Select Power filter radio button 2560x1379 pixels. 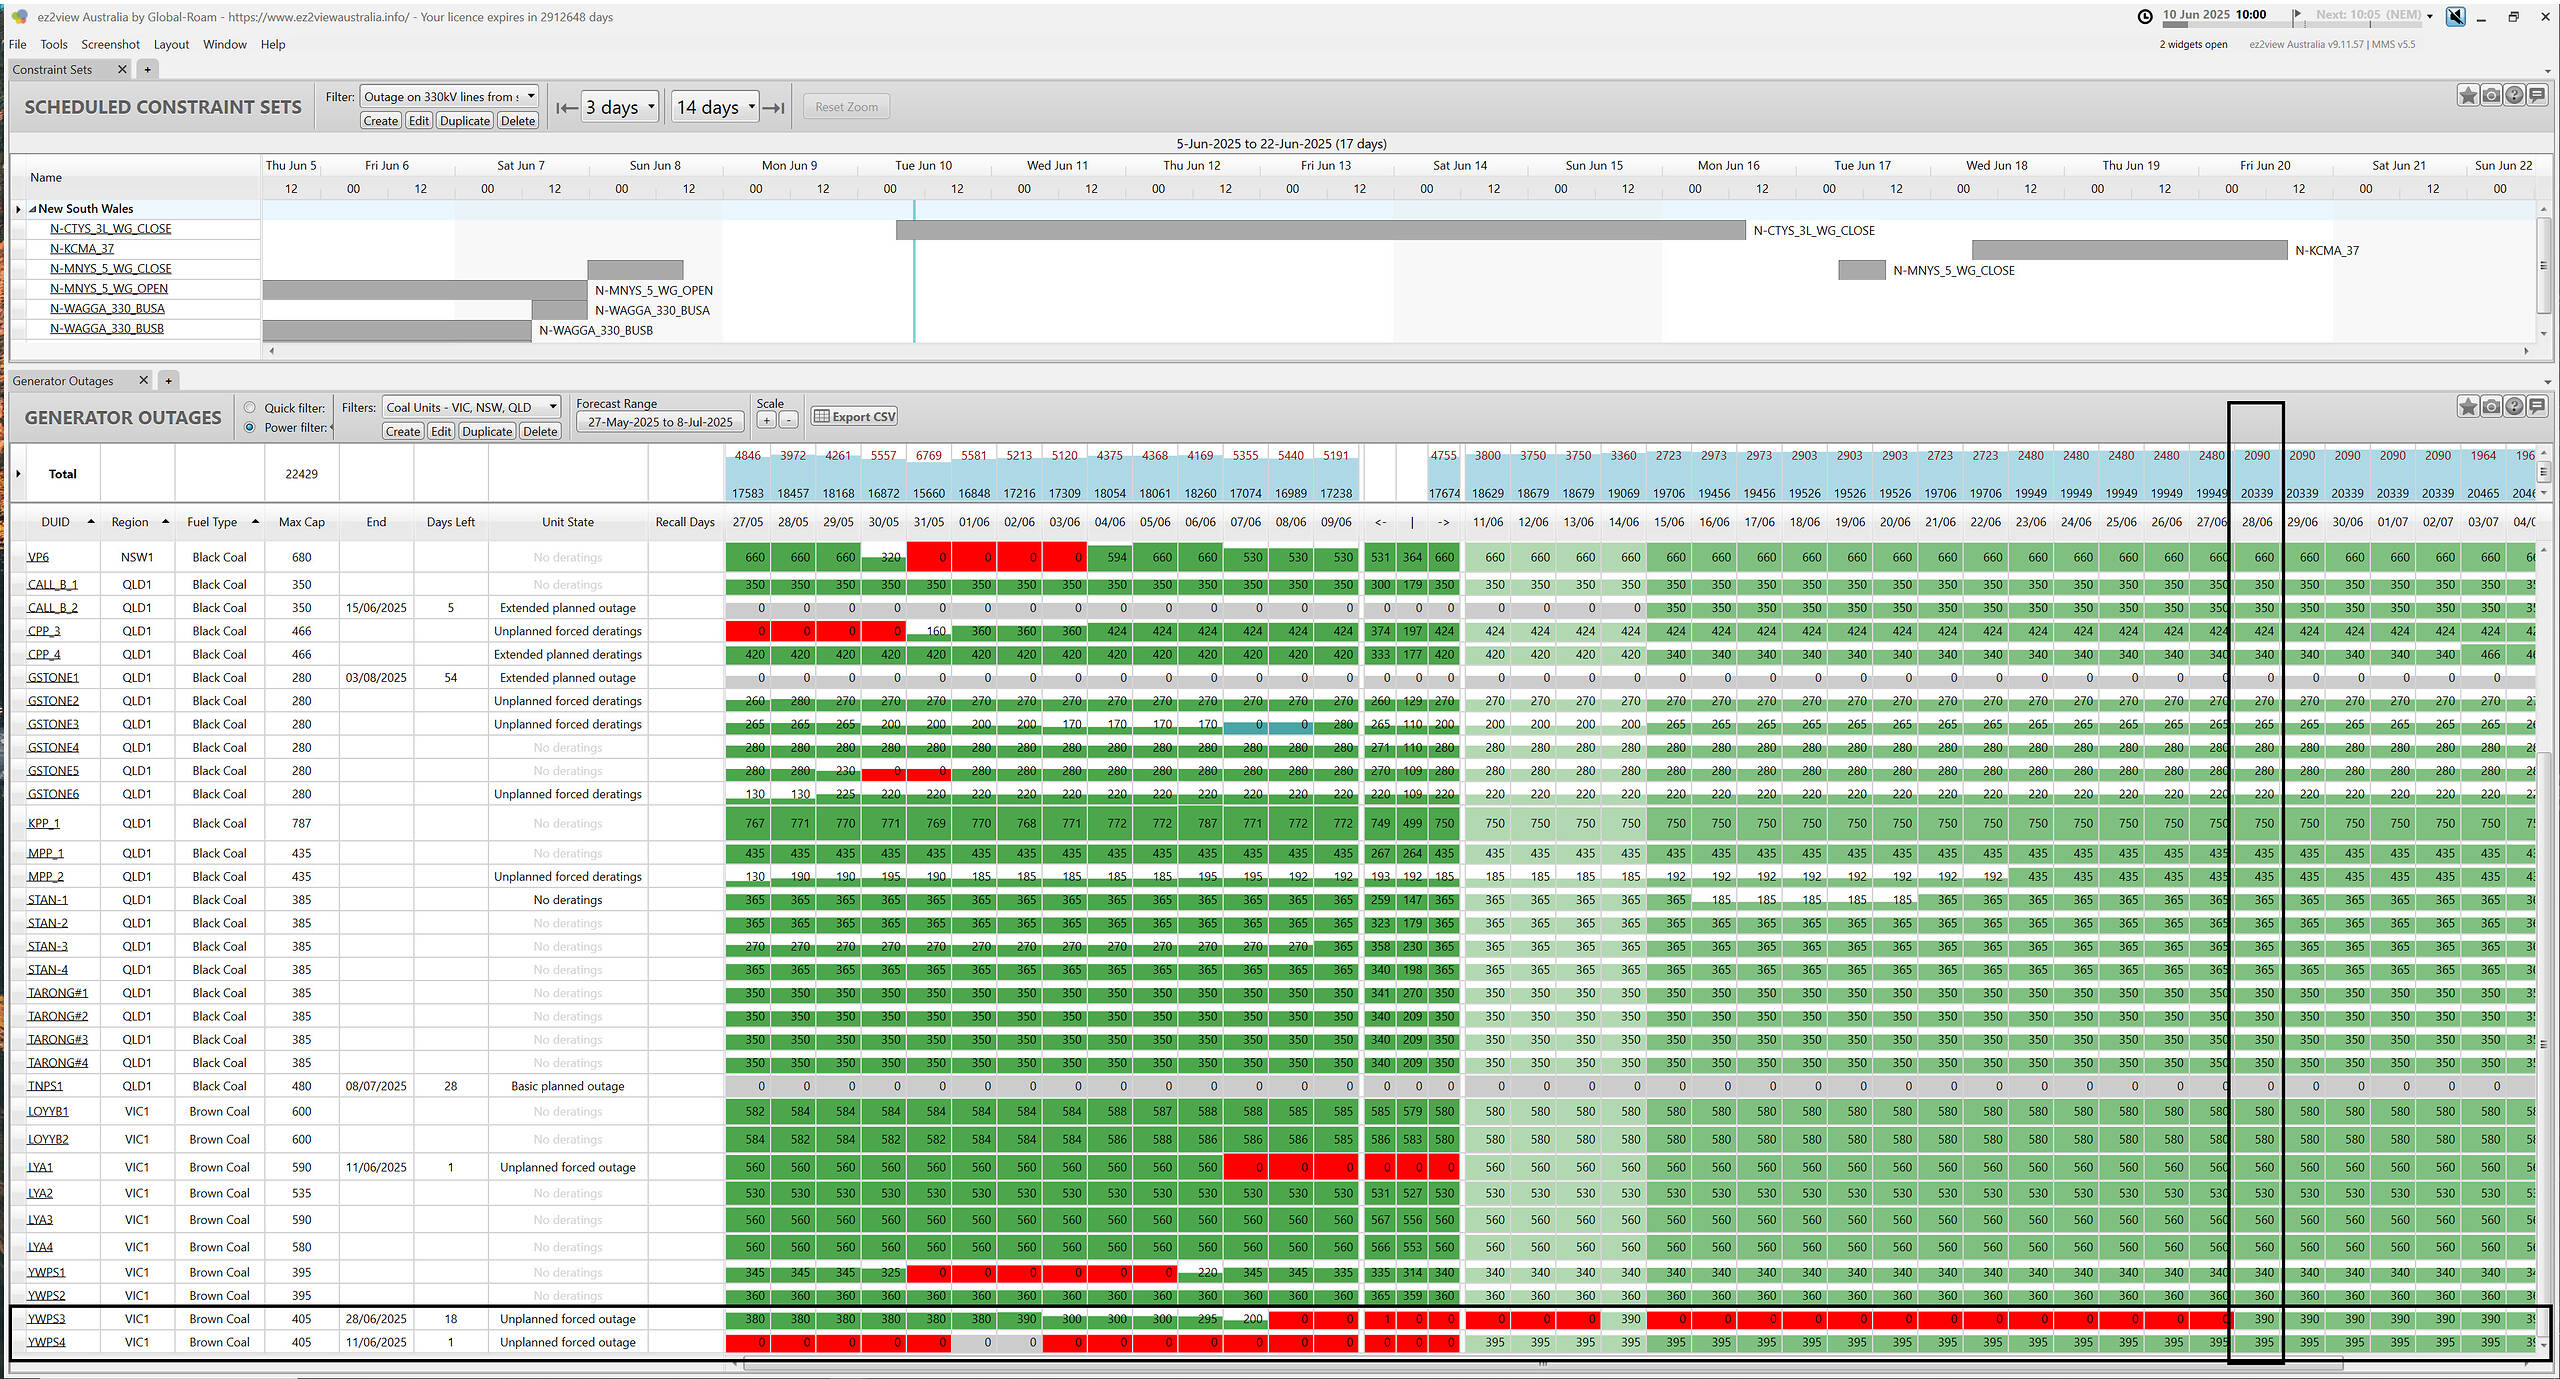[250, 427]
